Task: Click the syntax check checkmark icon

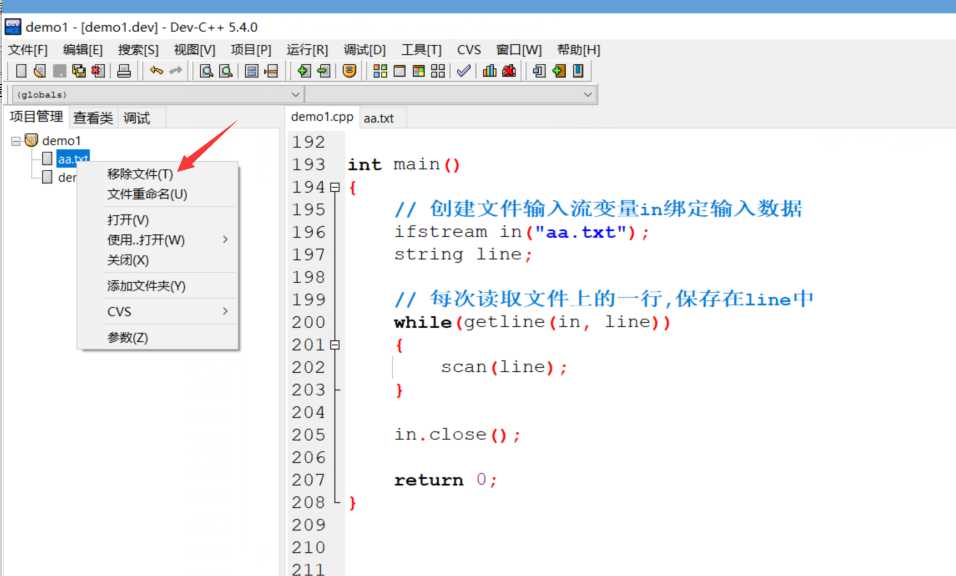Action: 463,71
